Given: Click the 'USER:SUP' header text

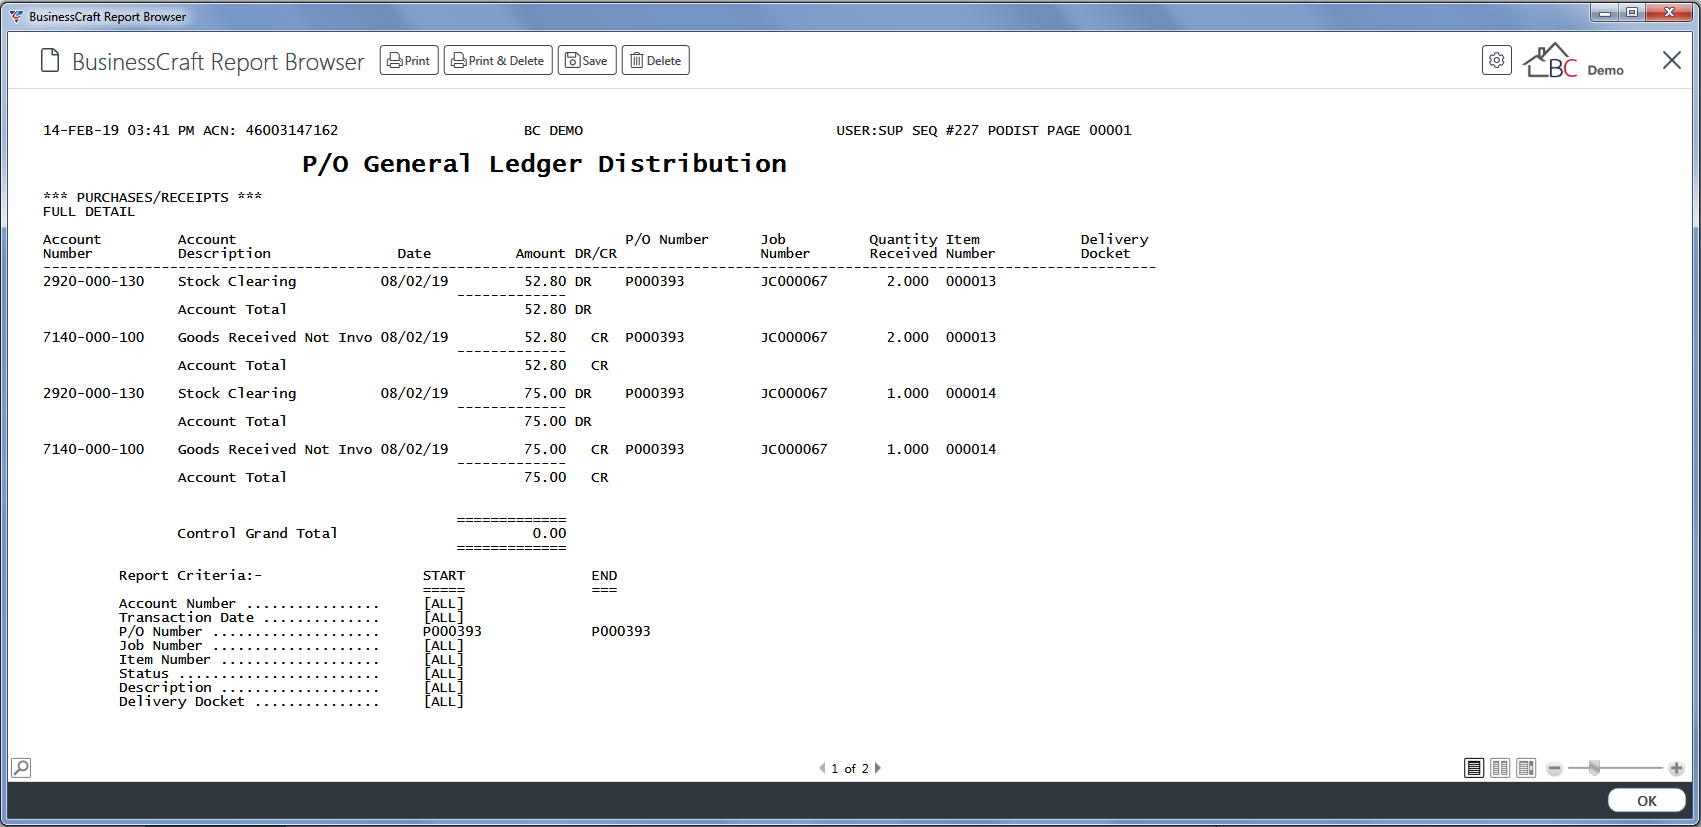Looking at the screenshot, I should pyautogui.click(x=870, y=131).
